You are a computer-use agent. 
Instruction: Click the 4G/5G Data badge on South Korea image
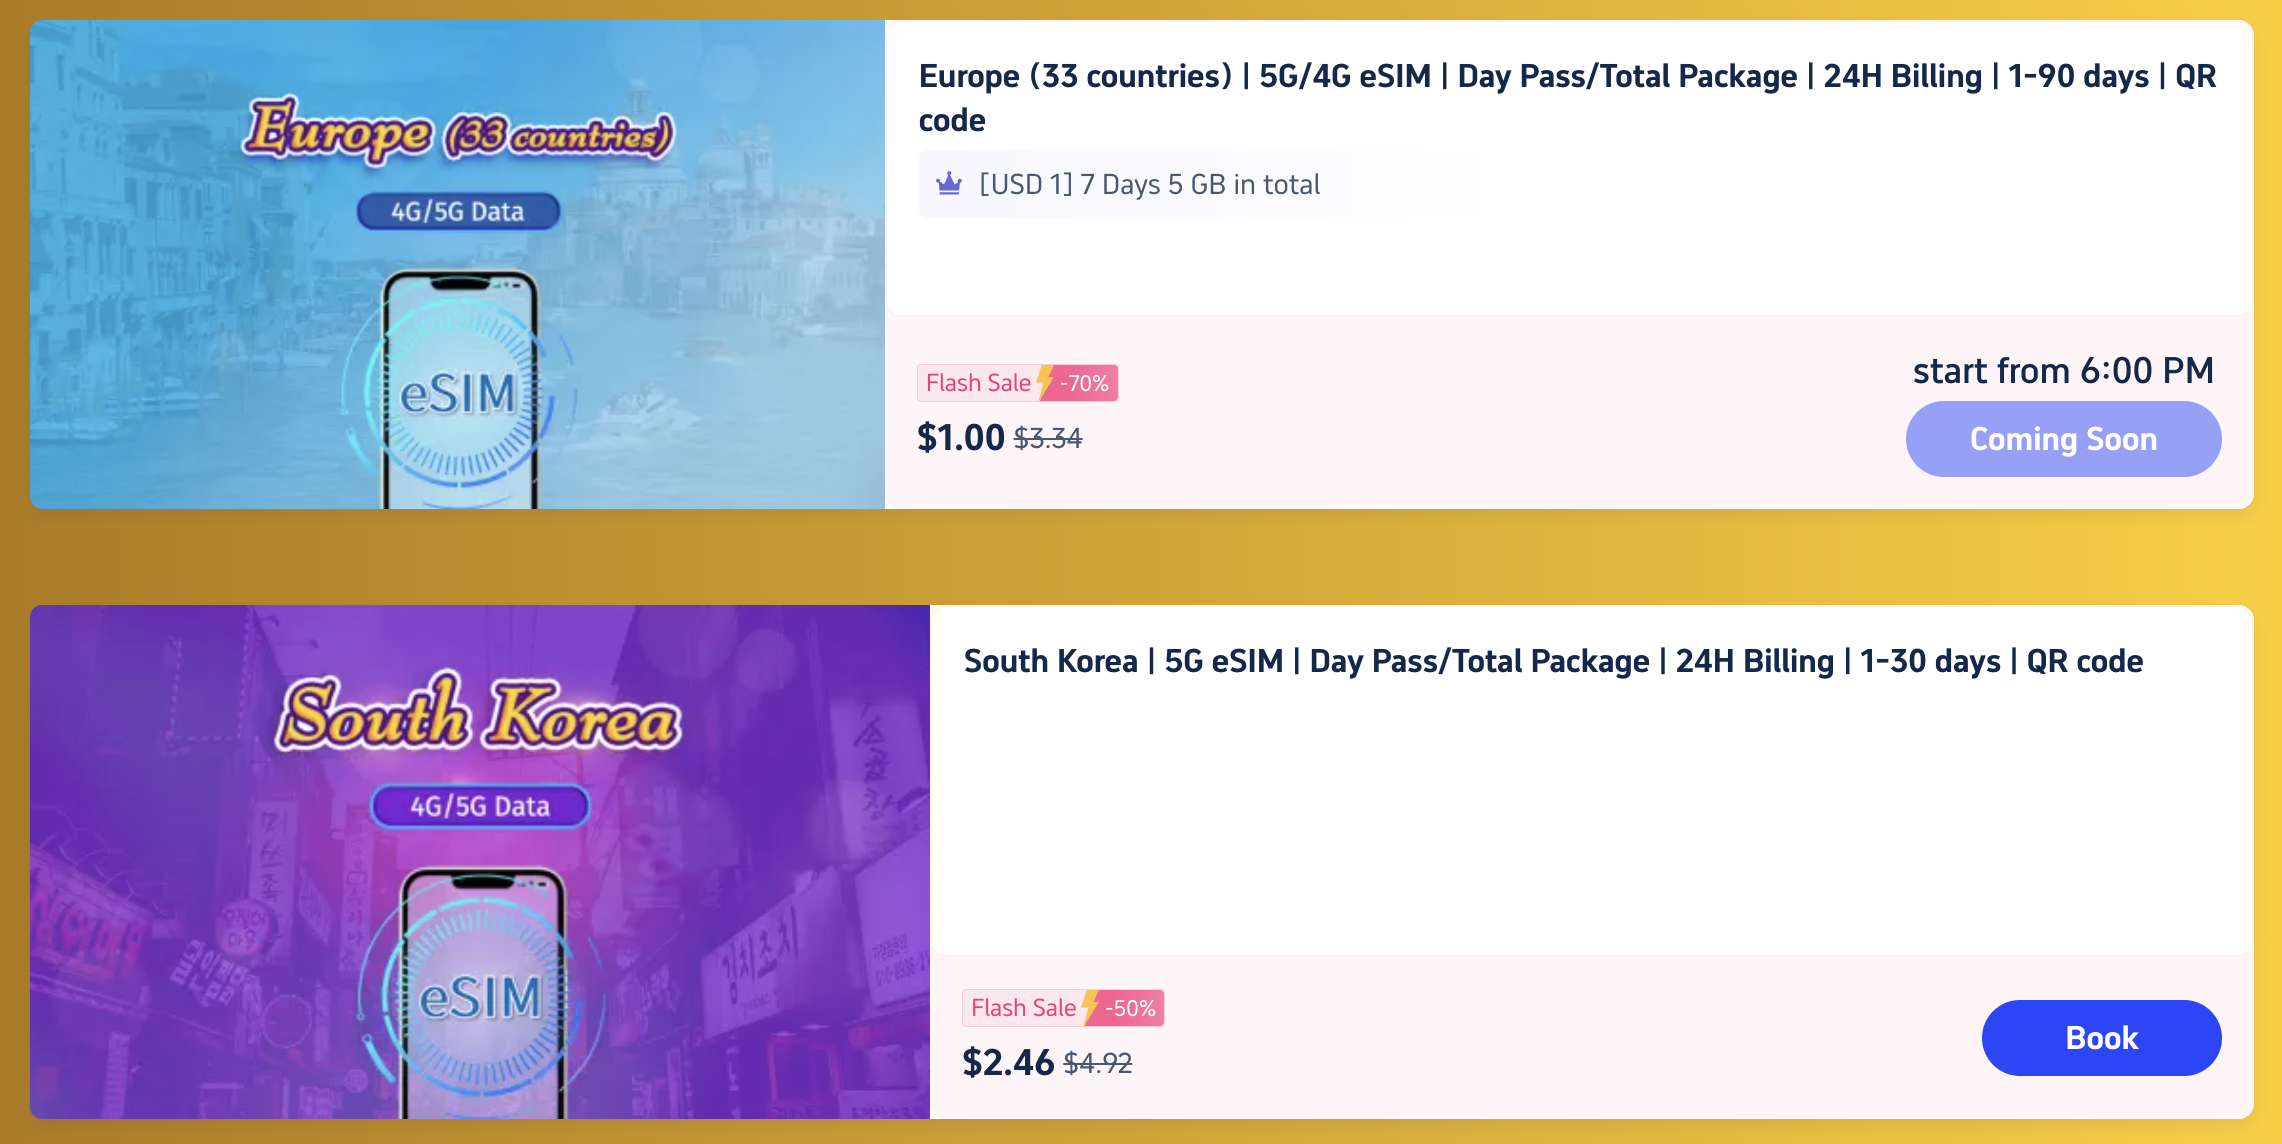tap(480, 807)
